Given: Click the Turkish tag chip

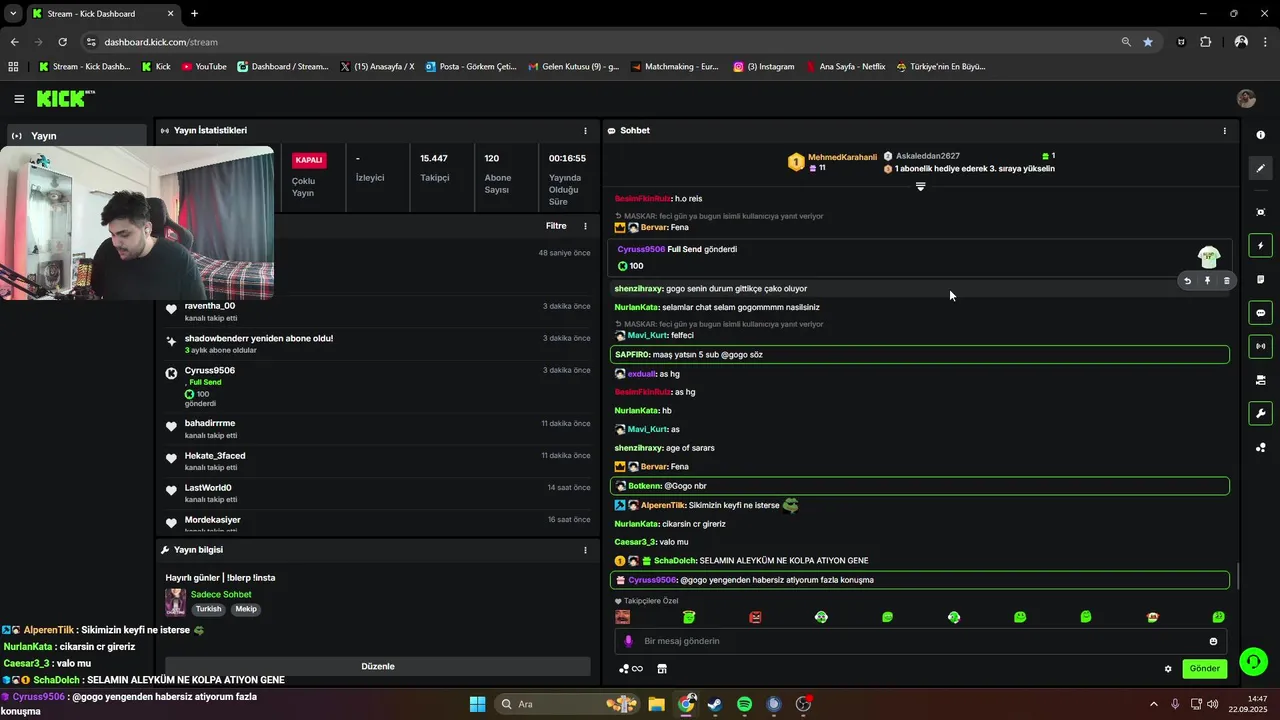Looking at the screenshot, I should [x=208, y=609].
